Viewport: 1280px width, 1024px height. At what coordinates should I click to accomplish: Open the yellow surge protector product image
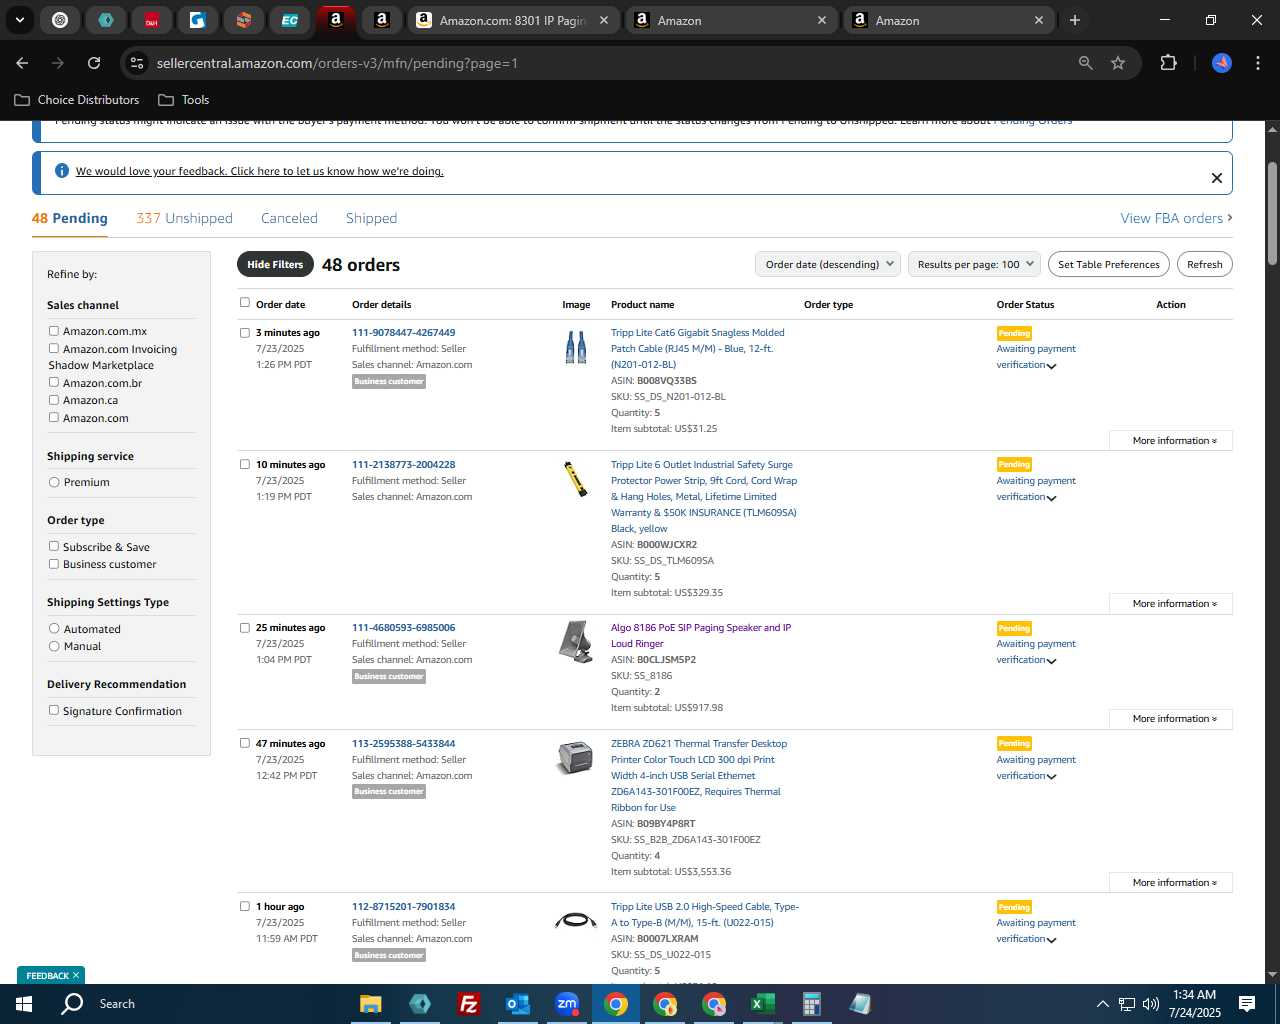pos(576,479)
